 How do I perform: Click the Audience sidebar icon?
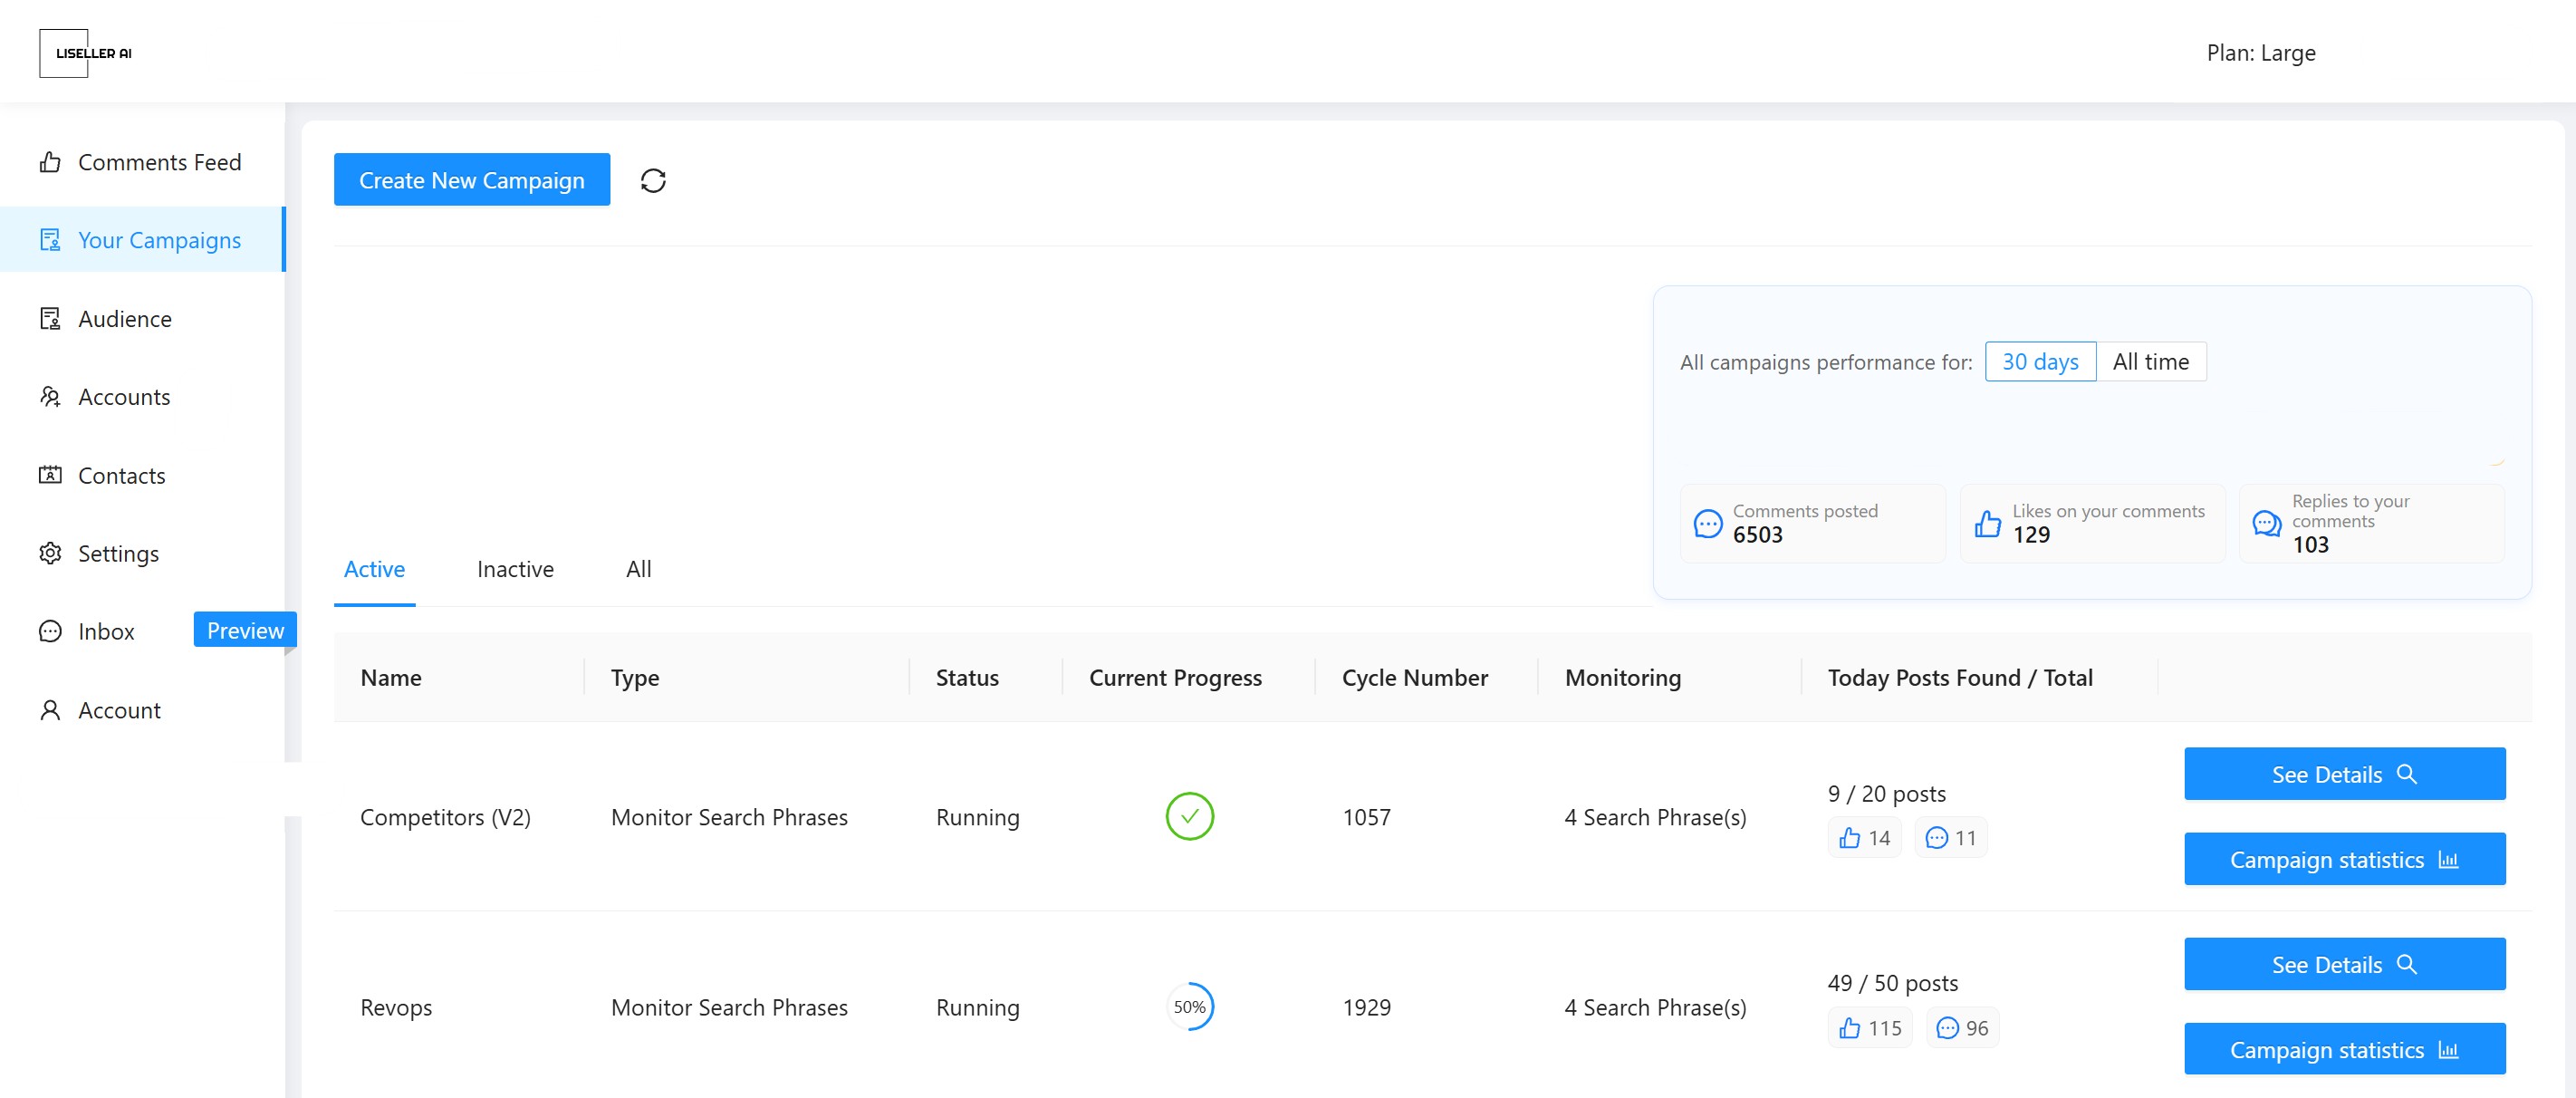tap(50, 319)
